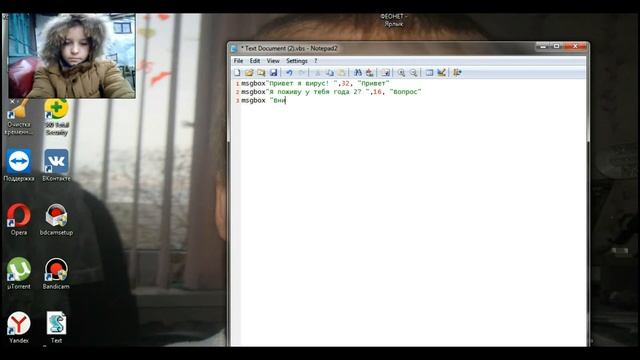Zoom out with the magnifier minus icon
This screenshot has width=640, height=360.
[413, 73]
